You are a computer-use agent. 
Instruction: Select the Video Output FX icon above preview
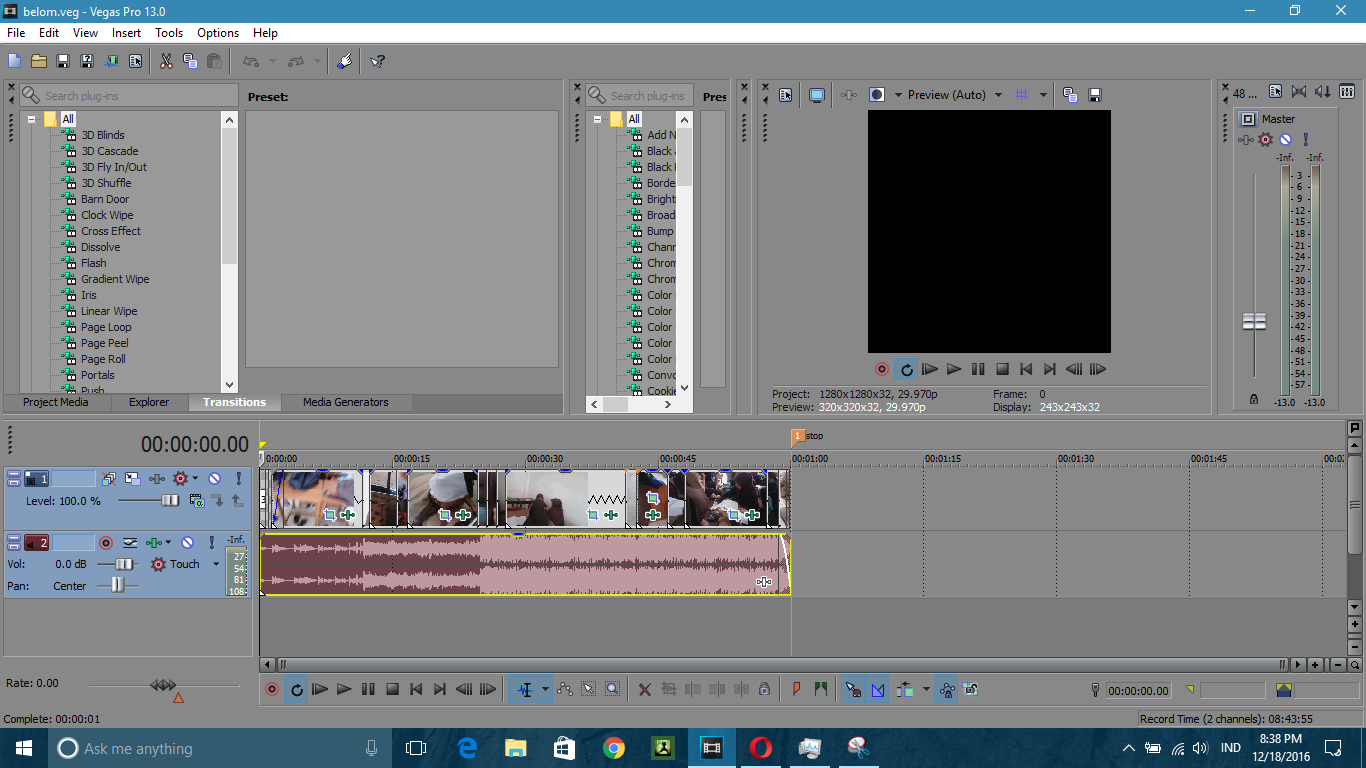coord(847,94)
